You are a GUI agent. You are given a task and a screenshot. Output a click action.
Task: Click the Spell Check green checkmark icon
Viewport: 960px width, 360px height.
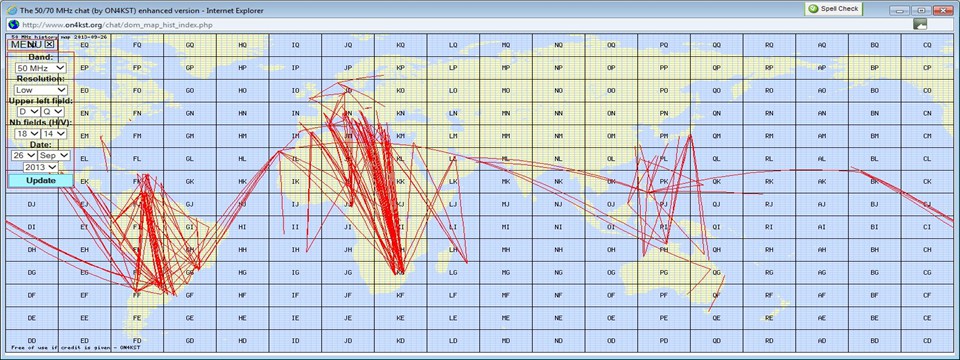coord(813,9)
